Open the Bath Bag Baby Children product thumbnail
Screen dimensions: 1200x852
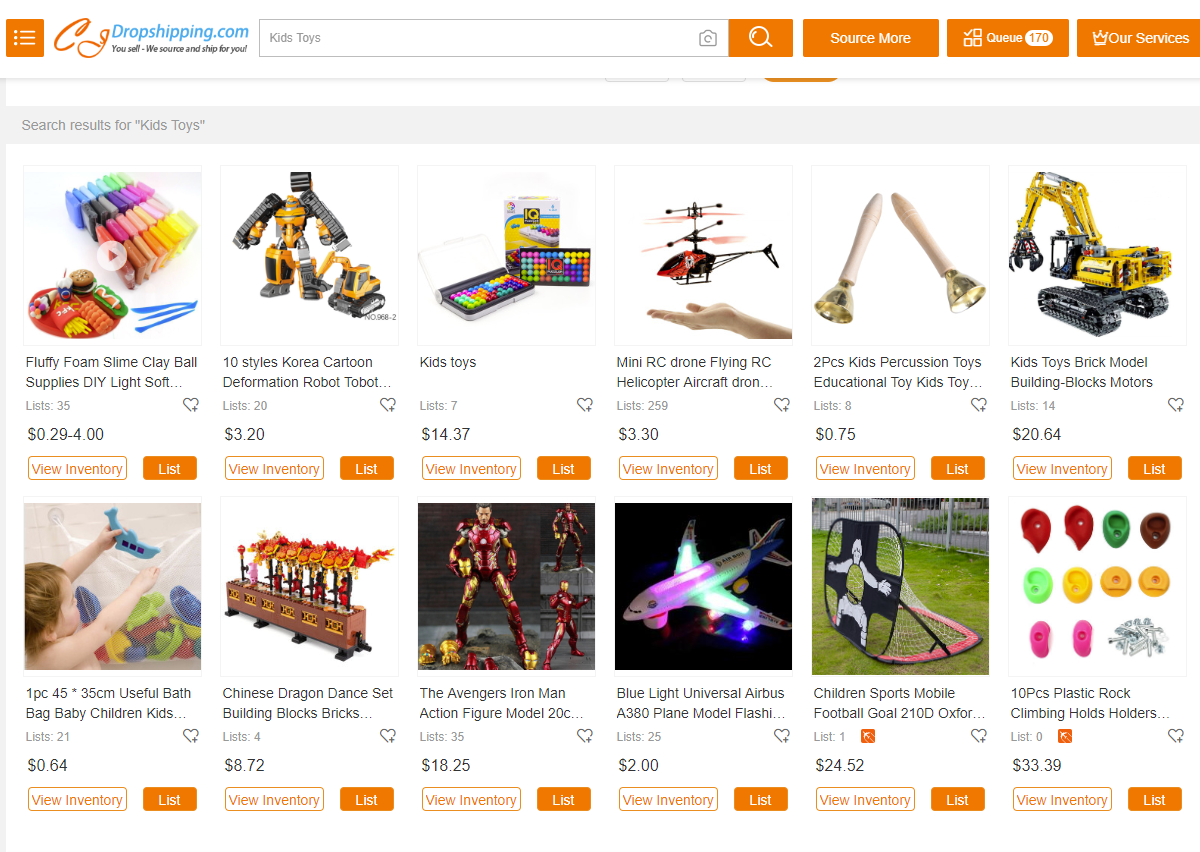pyautogui.click(x=112, y=586)
